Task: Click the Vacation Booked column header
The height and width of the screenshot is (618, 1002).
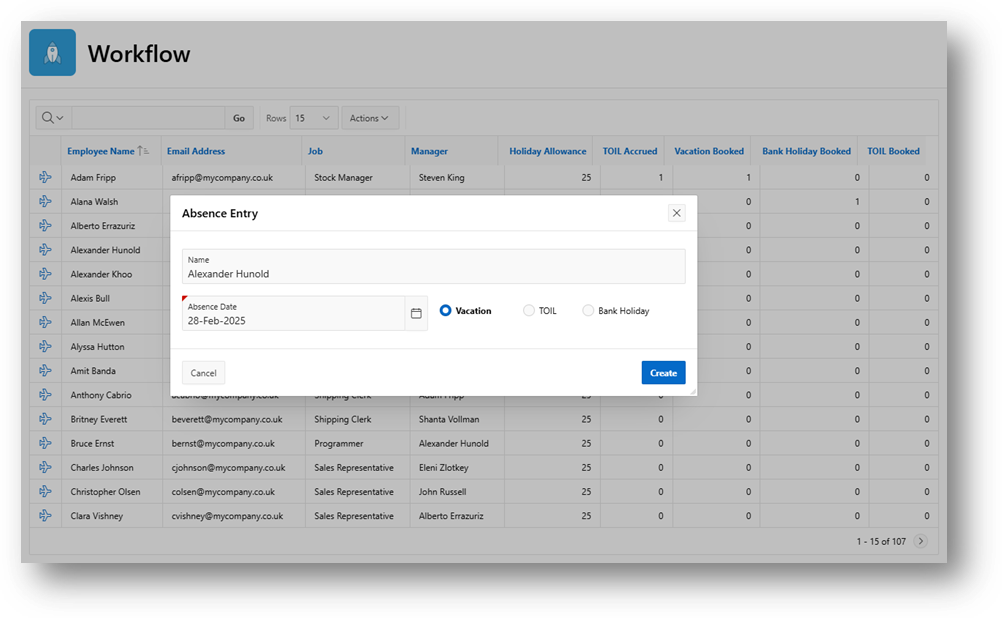Action: (x=709, y=151)
